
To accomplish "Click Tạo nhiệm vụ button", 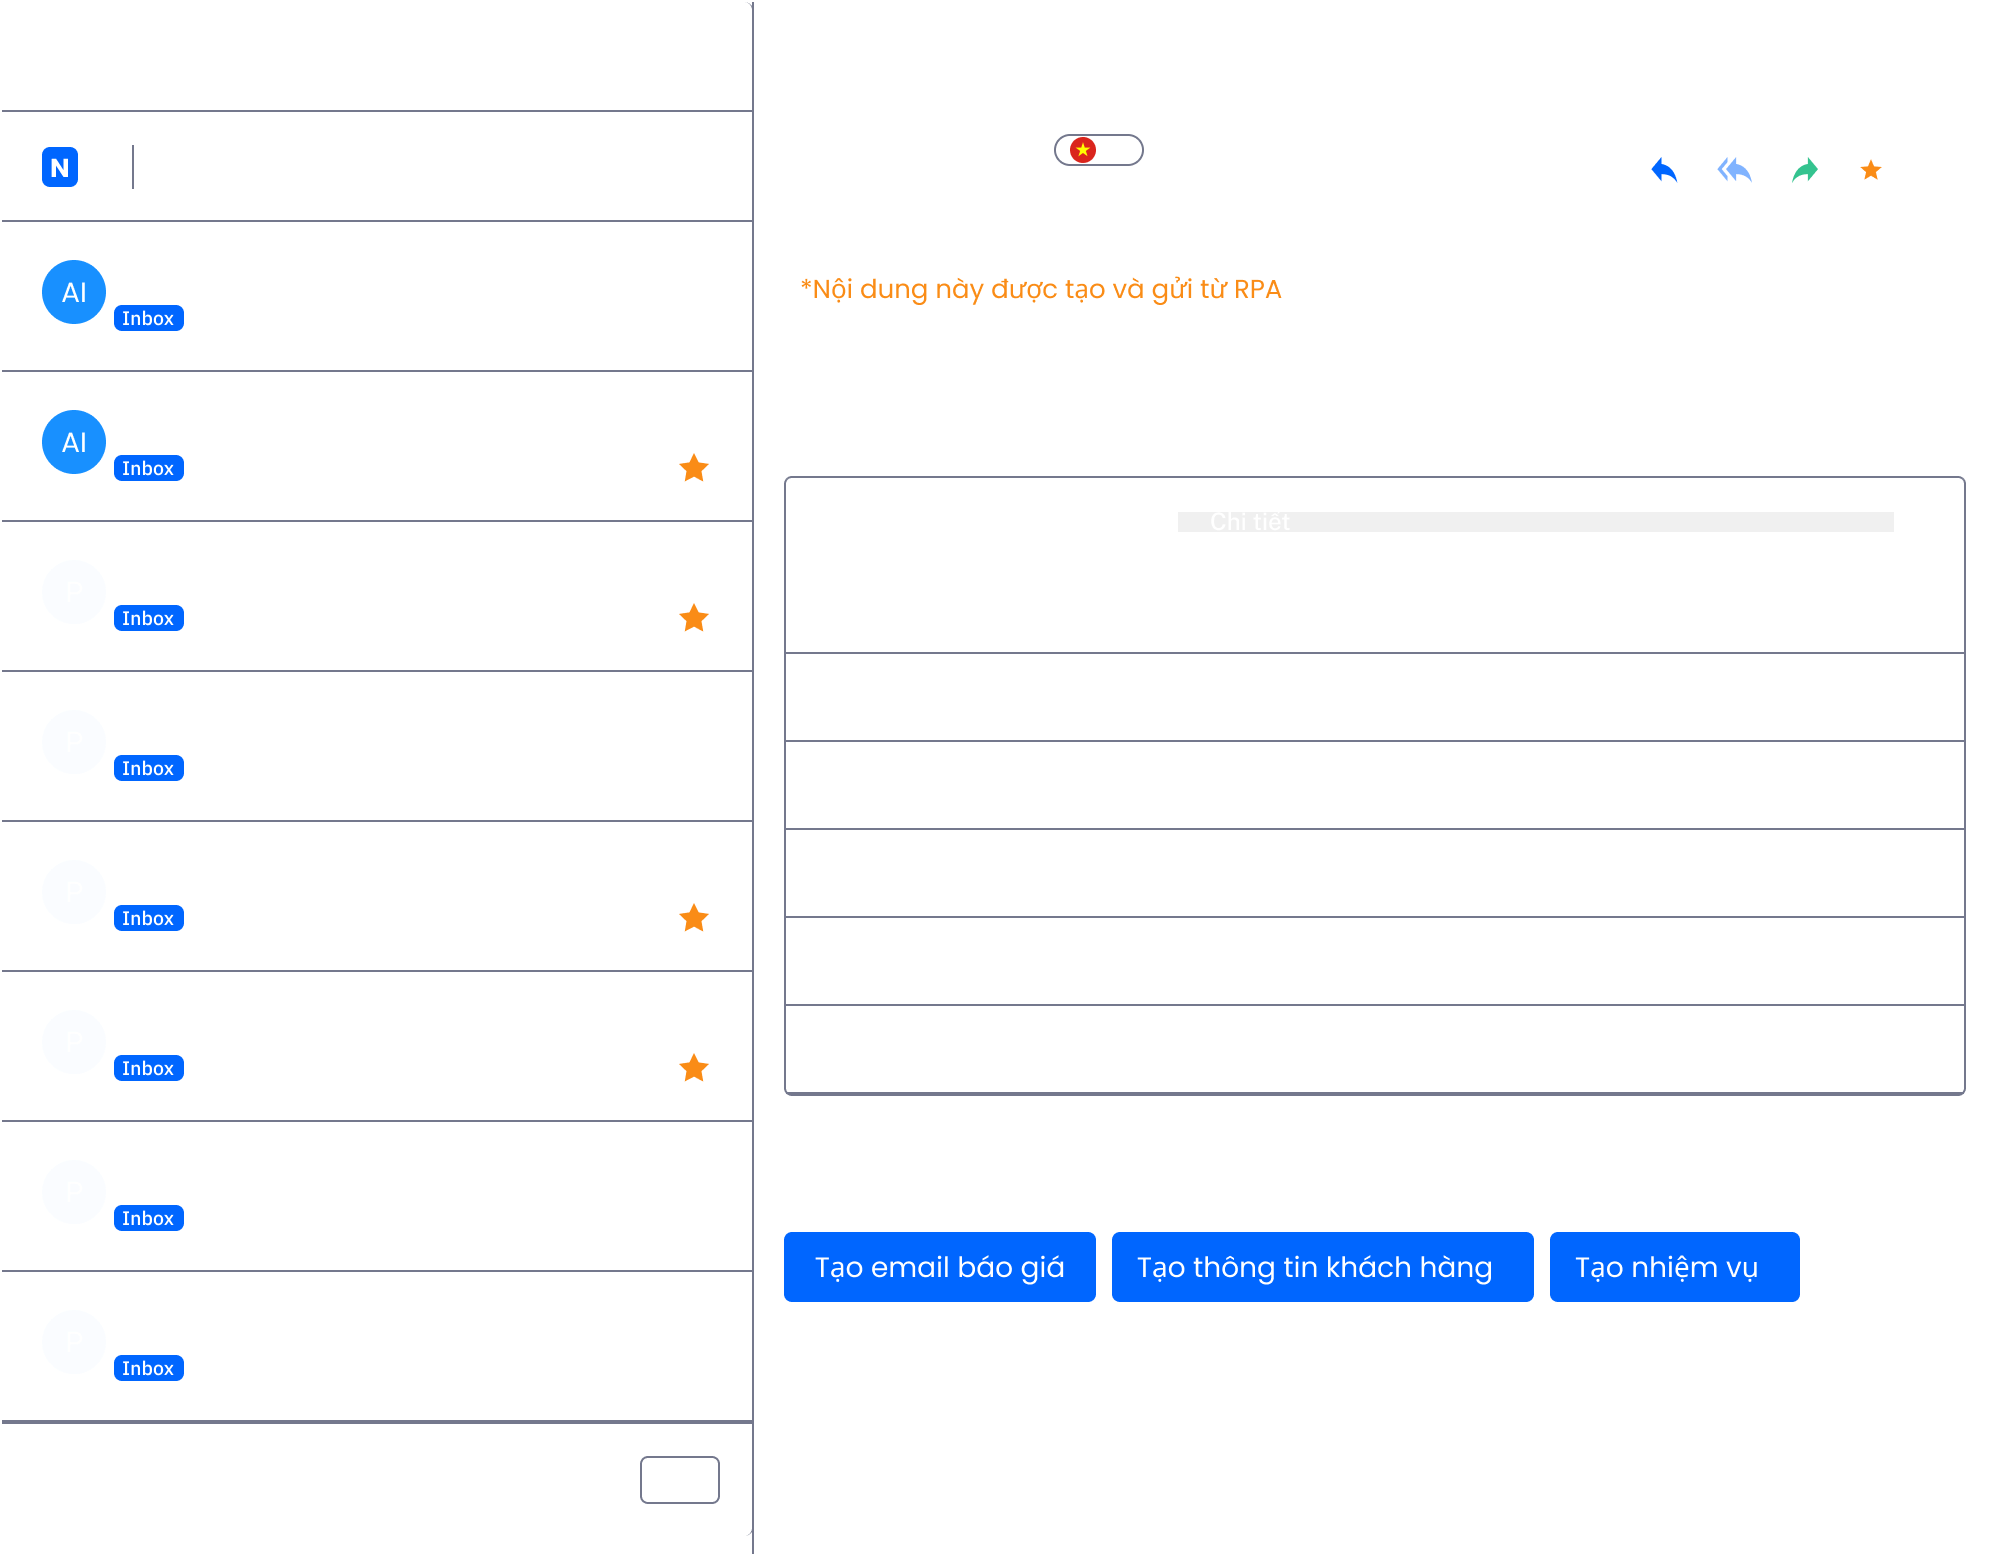I will pyautogui.click(x=1674, y=1267).
